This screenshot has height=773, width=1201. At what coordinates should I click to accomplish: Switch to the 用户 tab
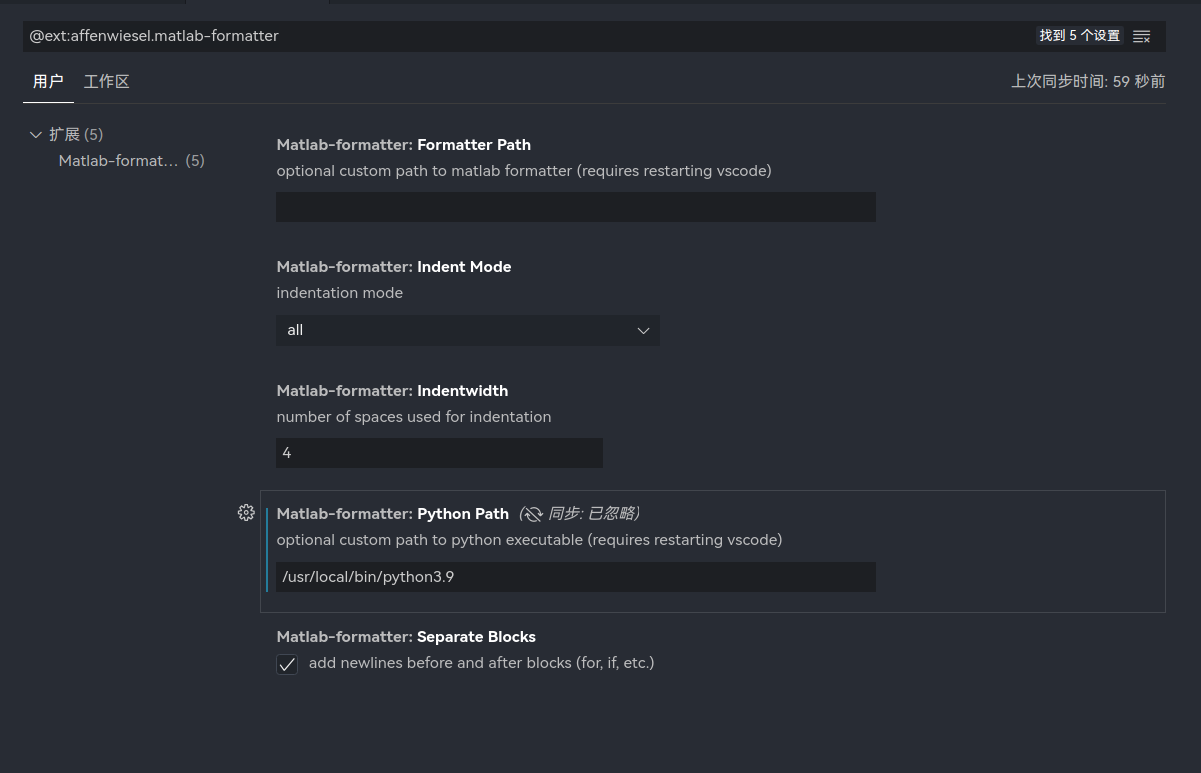(48, 82)
